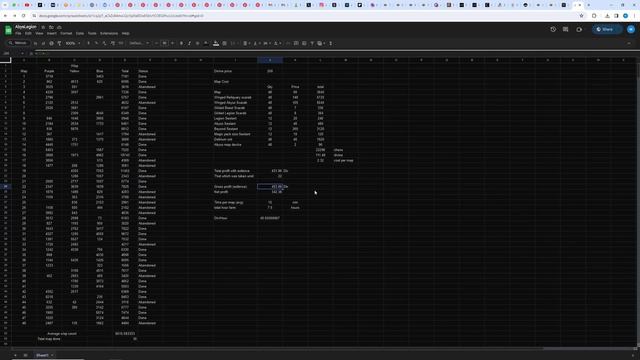640x360 pixels.
Task: Decrease the font size
Action: tap(156, 43)
